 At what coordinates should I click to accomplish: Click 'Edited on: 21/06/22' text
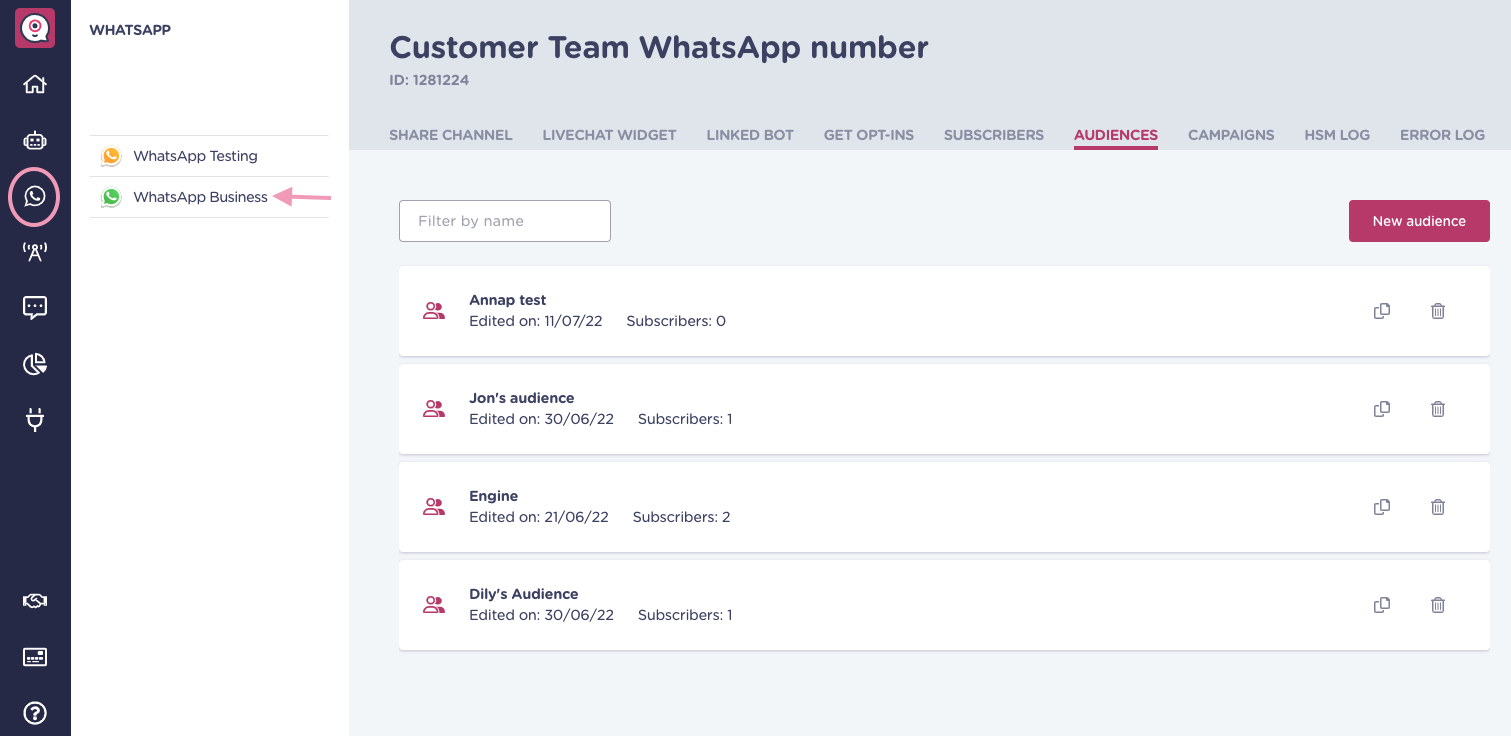(539, 517)
